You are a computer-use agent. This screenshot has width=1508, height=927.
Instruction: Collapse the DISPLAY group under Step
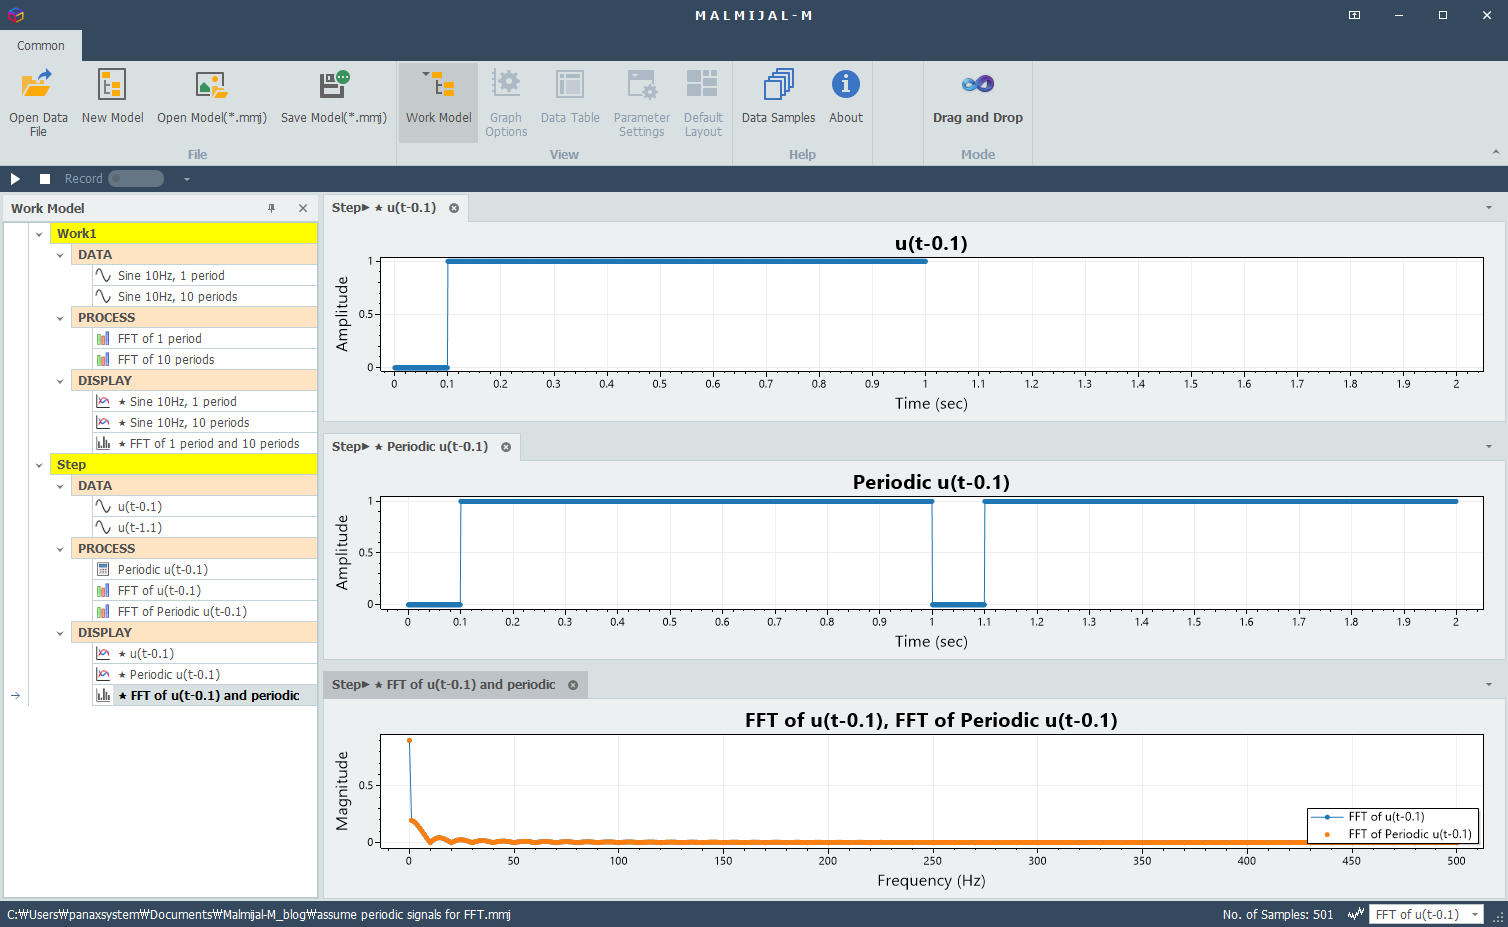pos(60,633)
